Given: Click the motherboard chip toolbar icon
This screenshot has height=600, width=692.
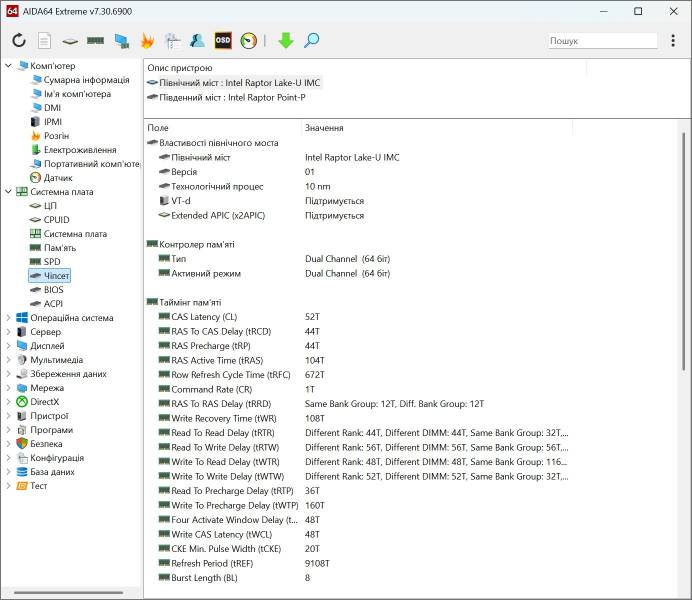Looking at the screenshot, I should (70, 41).
